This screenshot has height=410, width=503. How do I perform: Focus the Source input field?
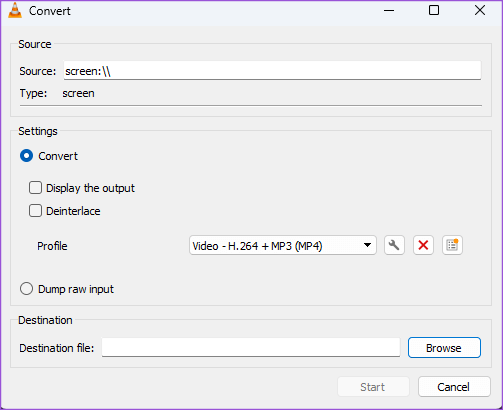pyautogui.click(x=272, y=70)
